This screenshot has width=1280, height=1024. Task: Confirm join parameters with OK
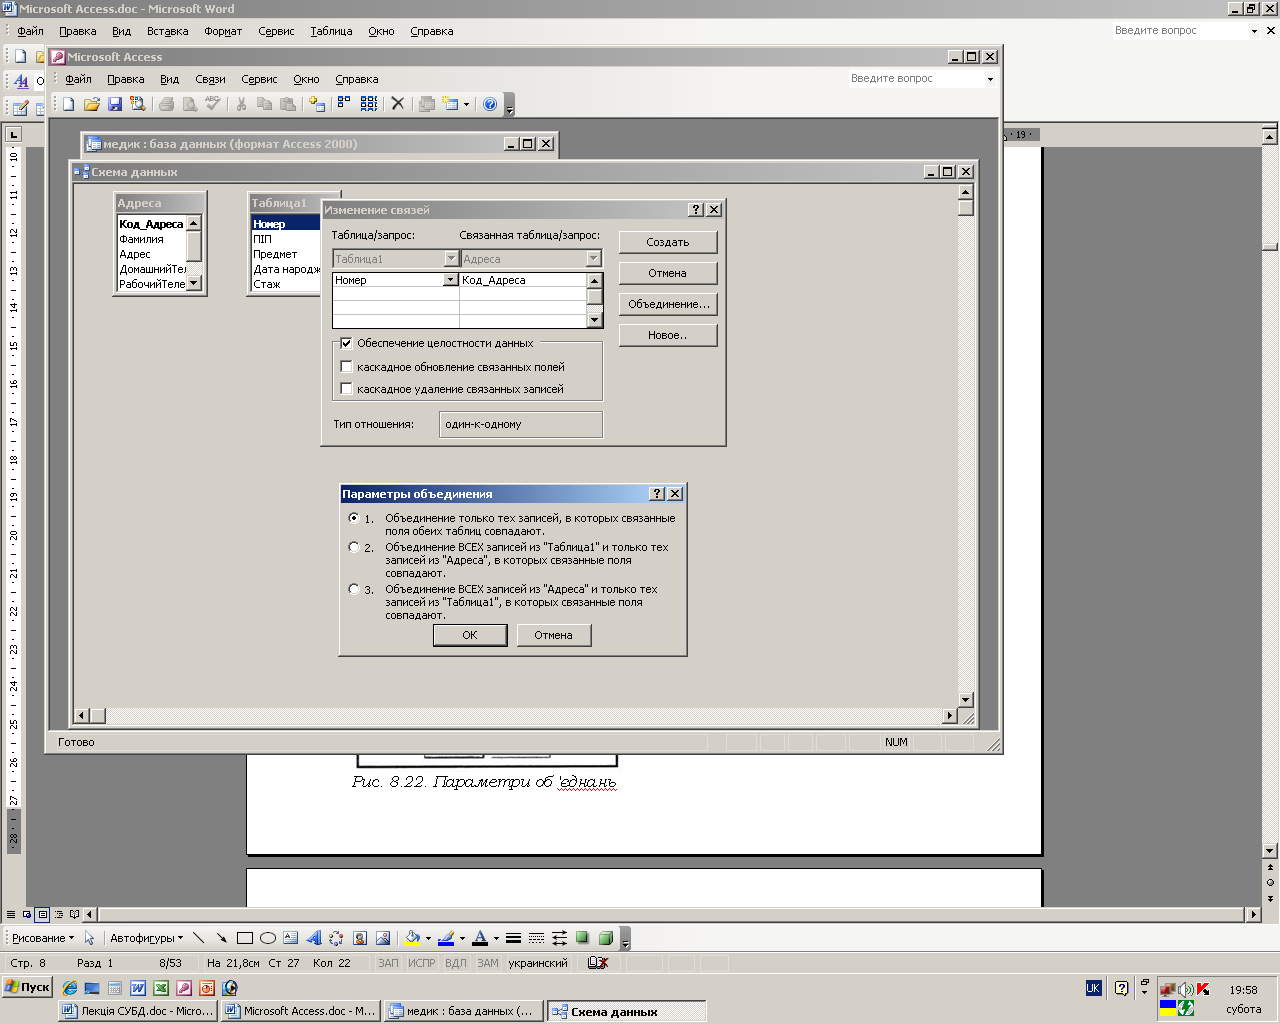pos(470,635)
